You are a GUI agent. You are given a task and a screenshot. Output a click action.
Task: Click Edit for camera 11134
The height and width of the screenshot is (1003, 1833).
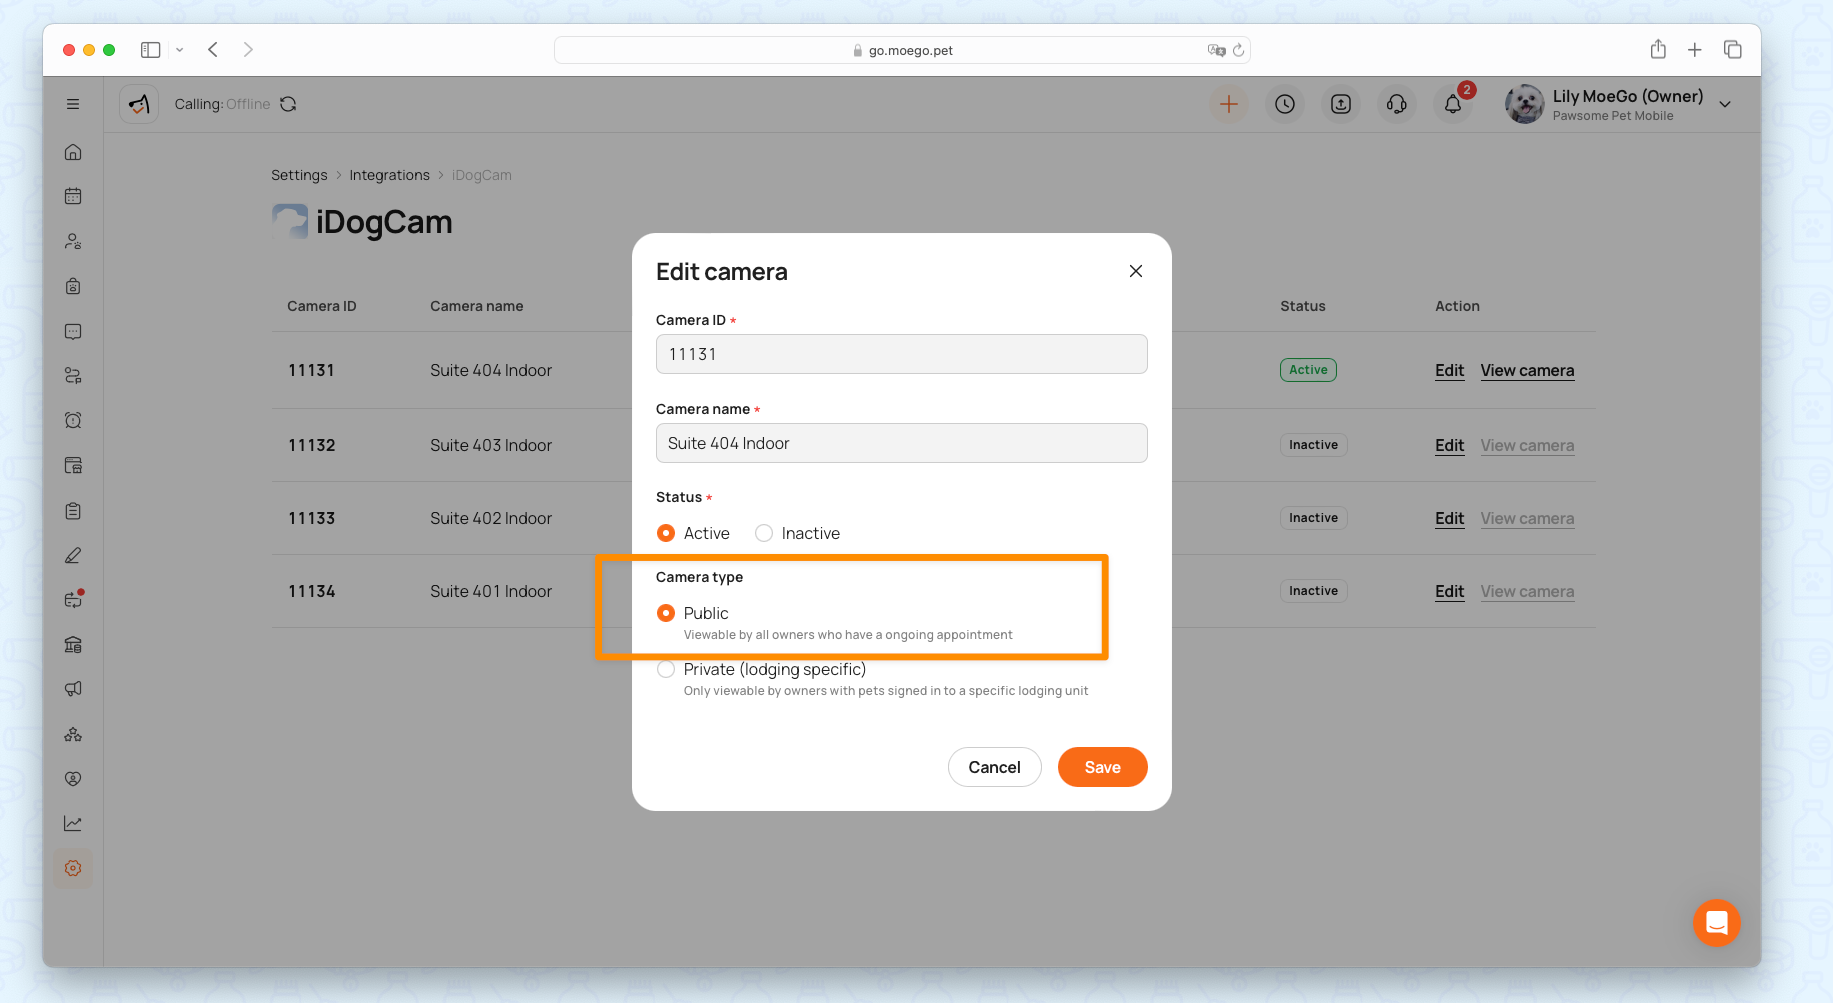[x=1449, y=591]
